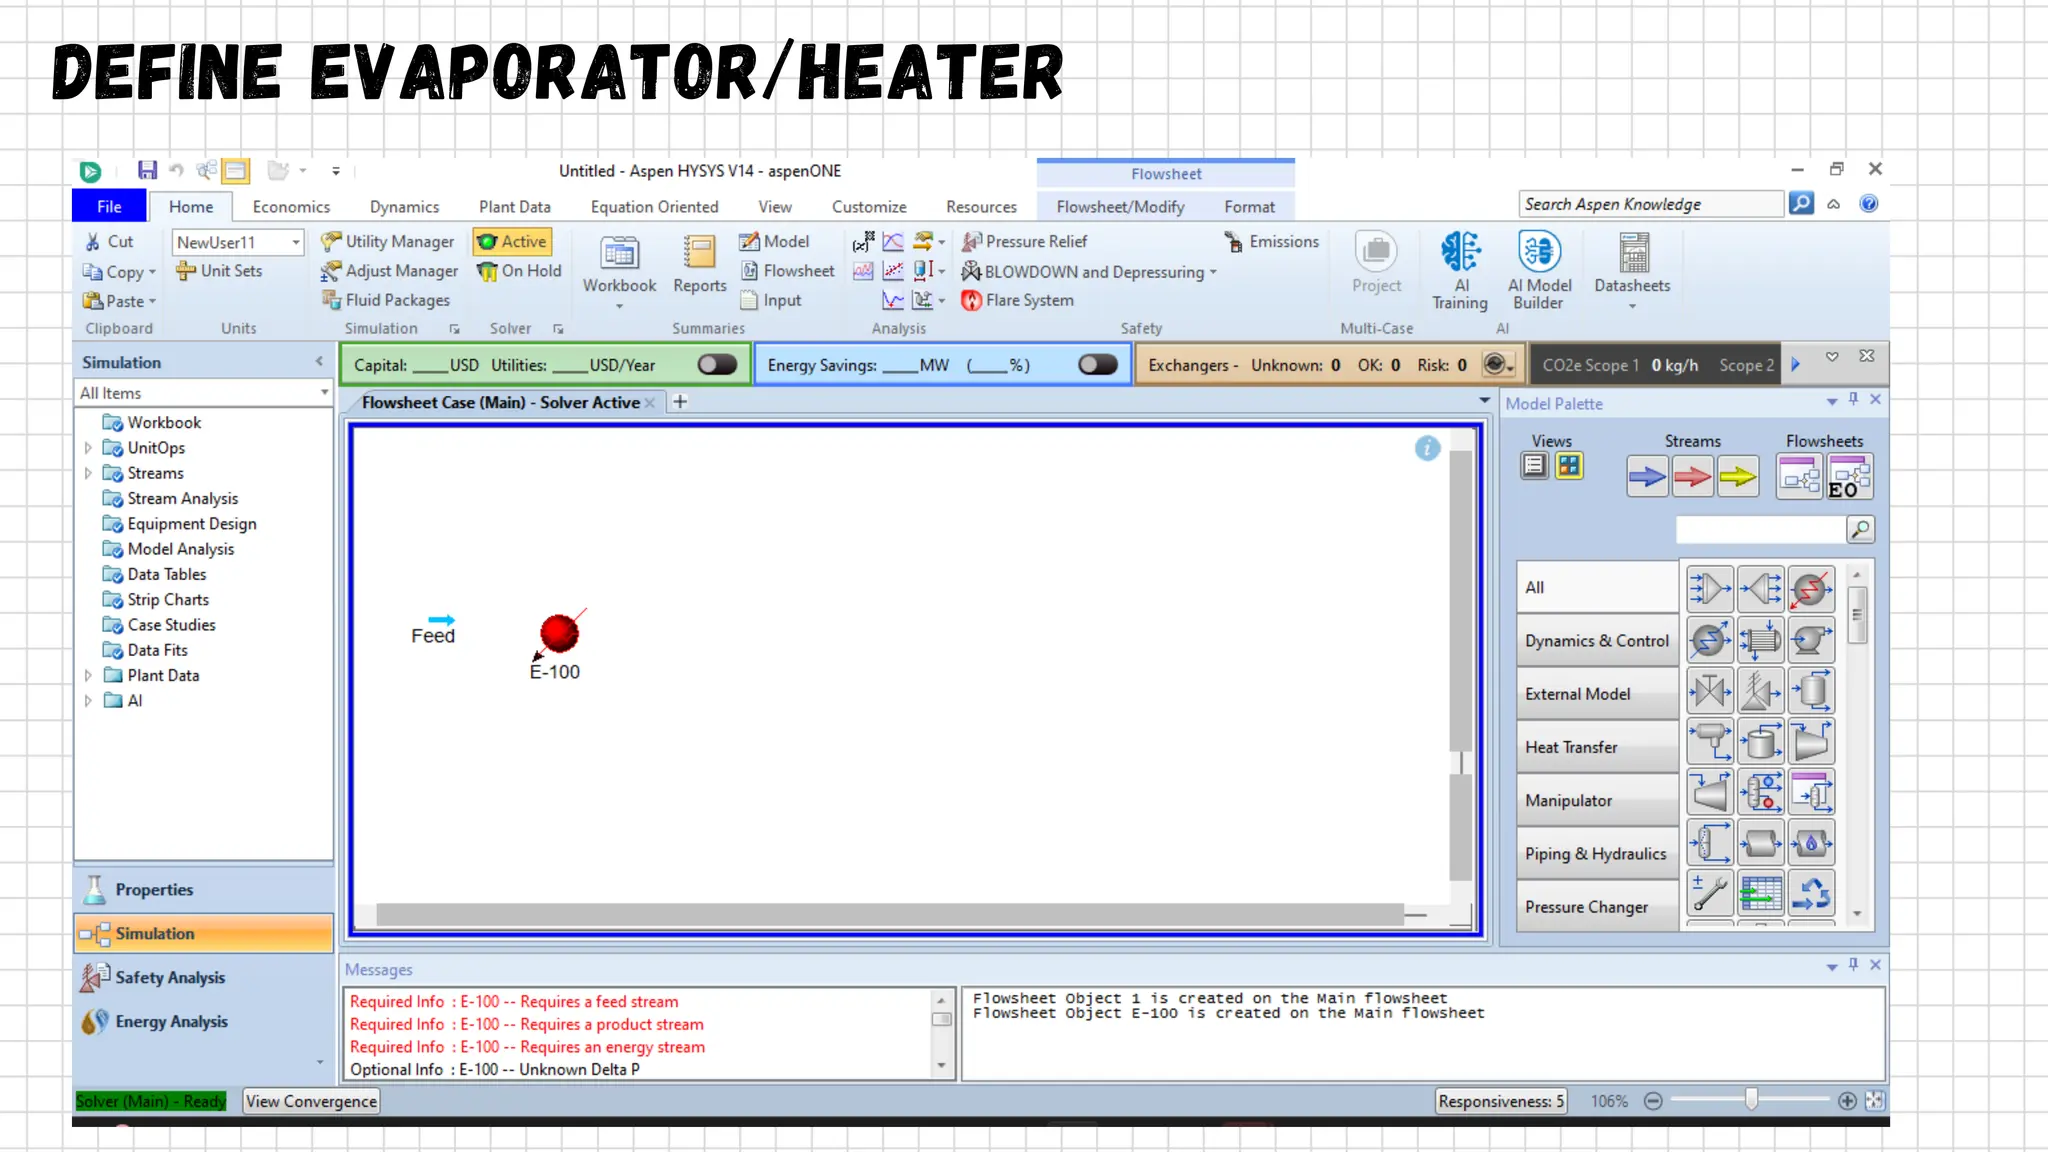Click the Model summary icon

click(774, 242)
